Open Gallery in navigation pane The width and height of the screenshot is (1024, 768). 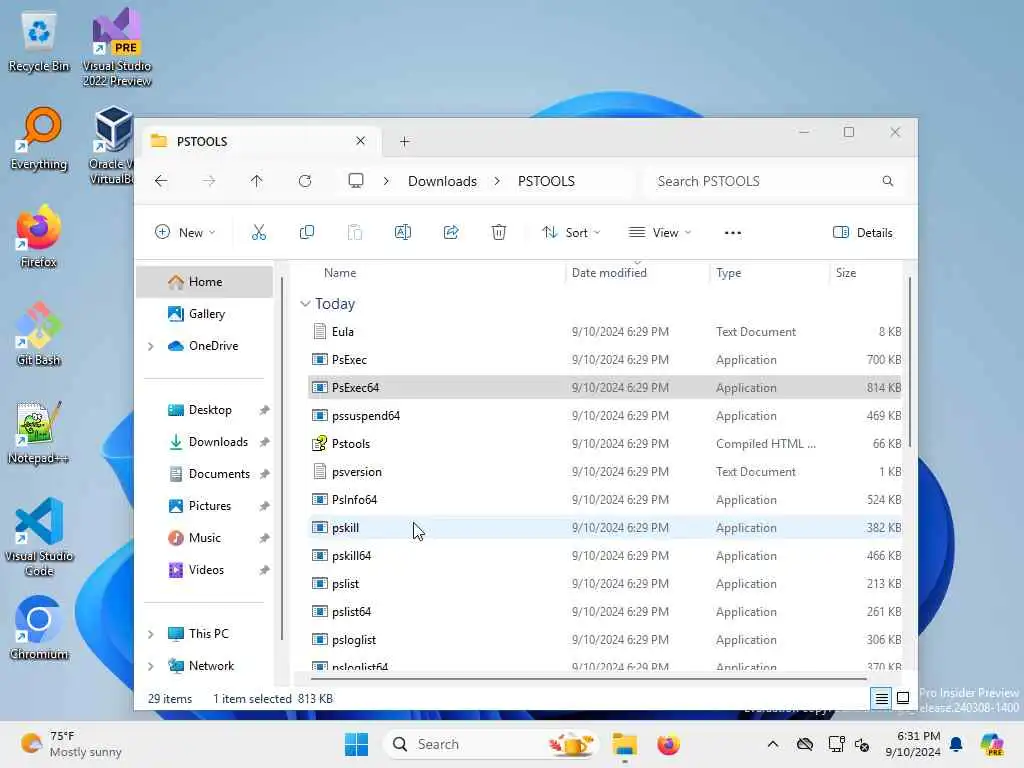pos(204,313)
